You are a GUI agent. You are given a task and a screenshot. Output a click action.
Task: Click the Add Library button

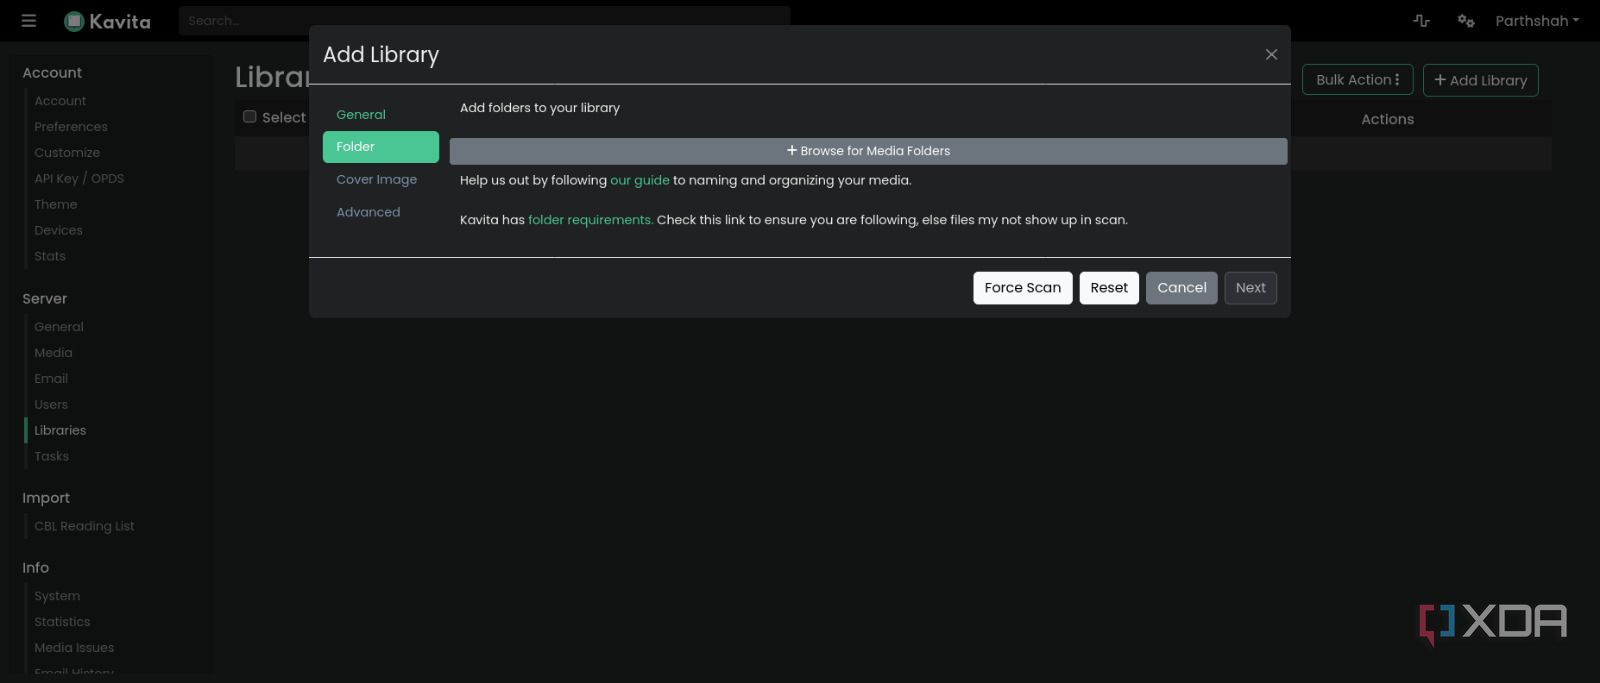tap(1480, 80)
